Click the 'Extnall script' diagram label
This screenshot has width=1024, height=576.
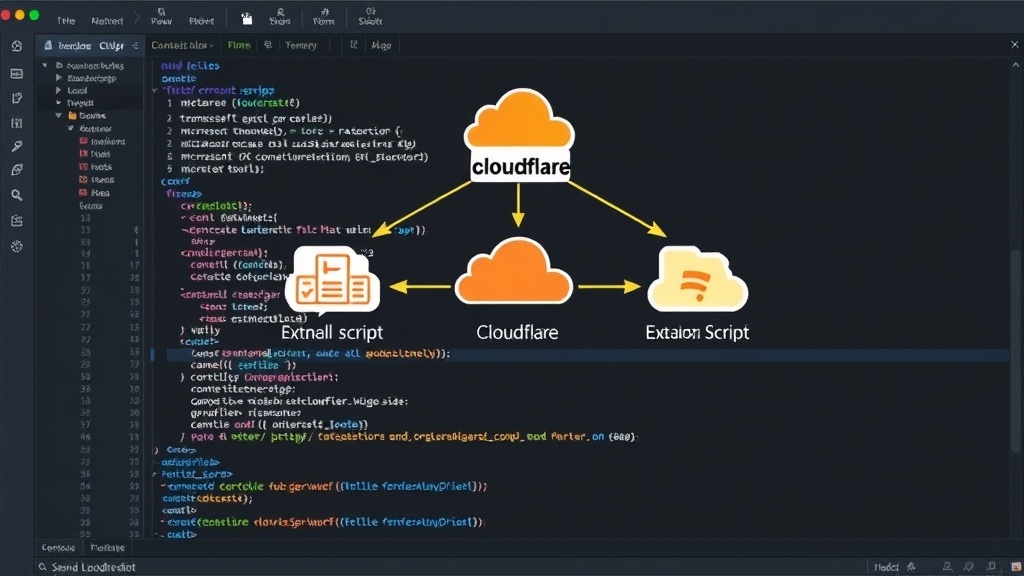coord(332,332)
